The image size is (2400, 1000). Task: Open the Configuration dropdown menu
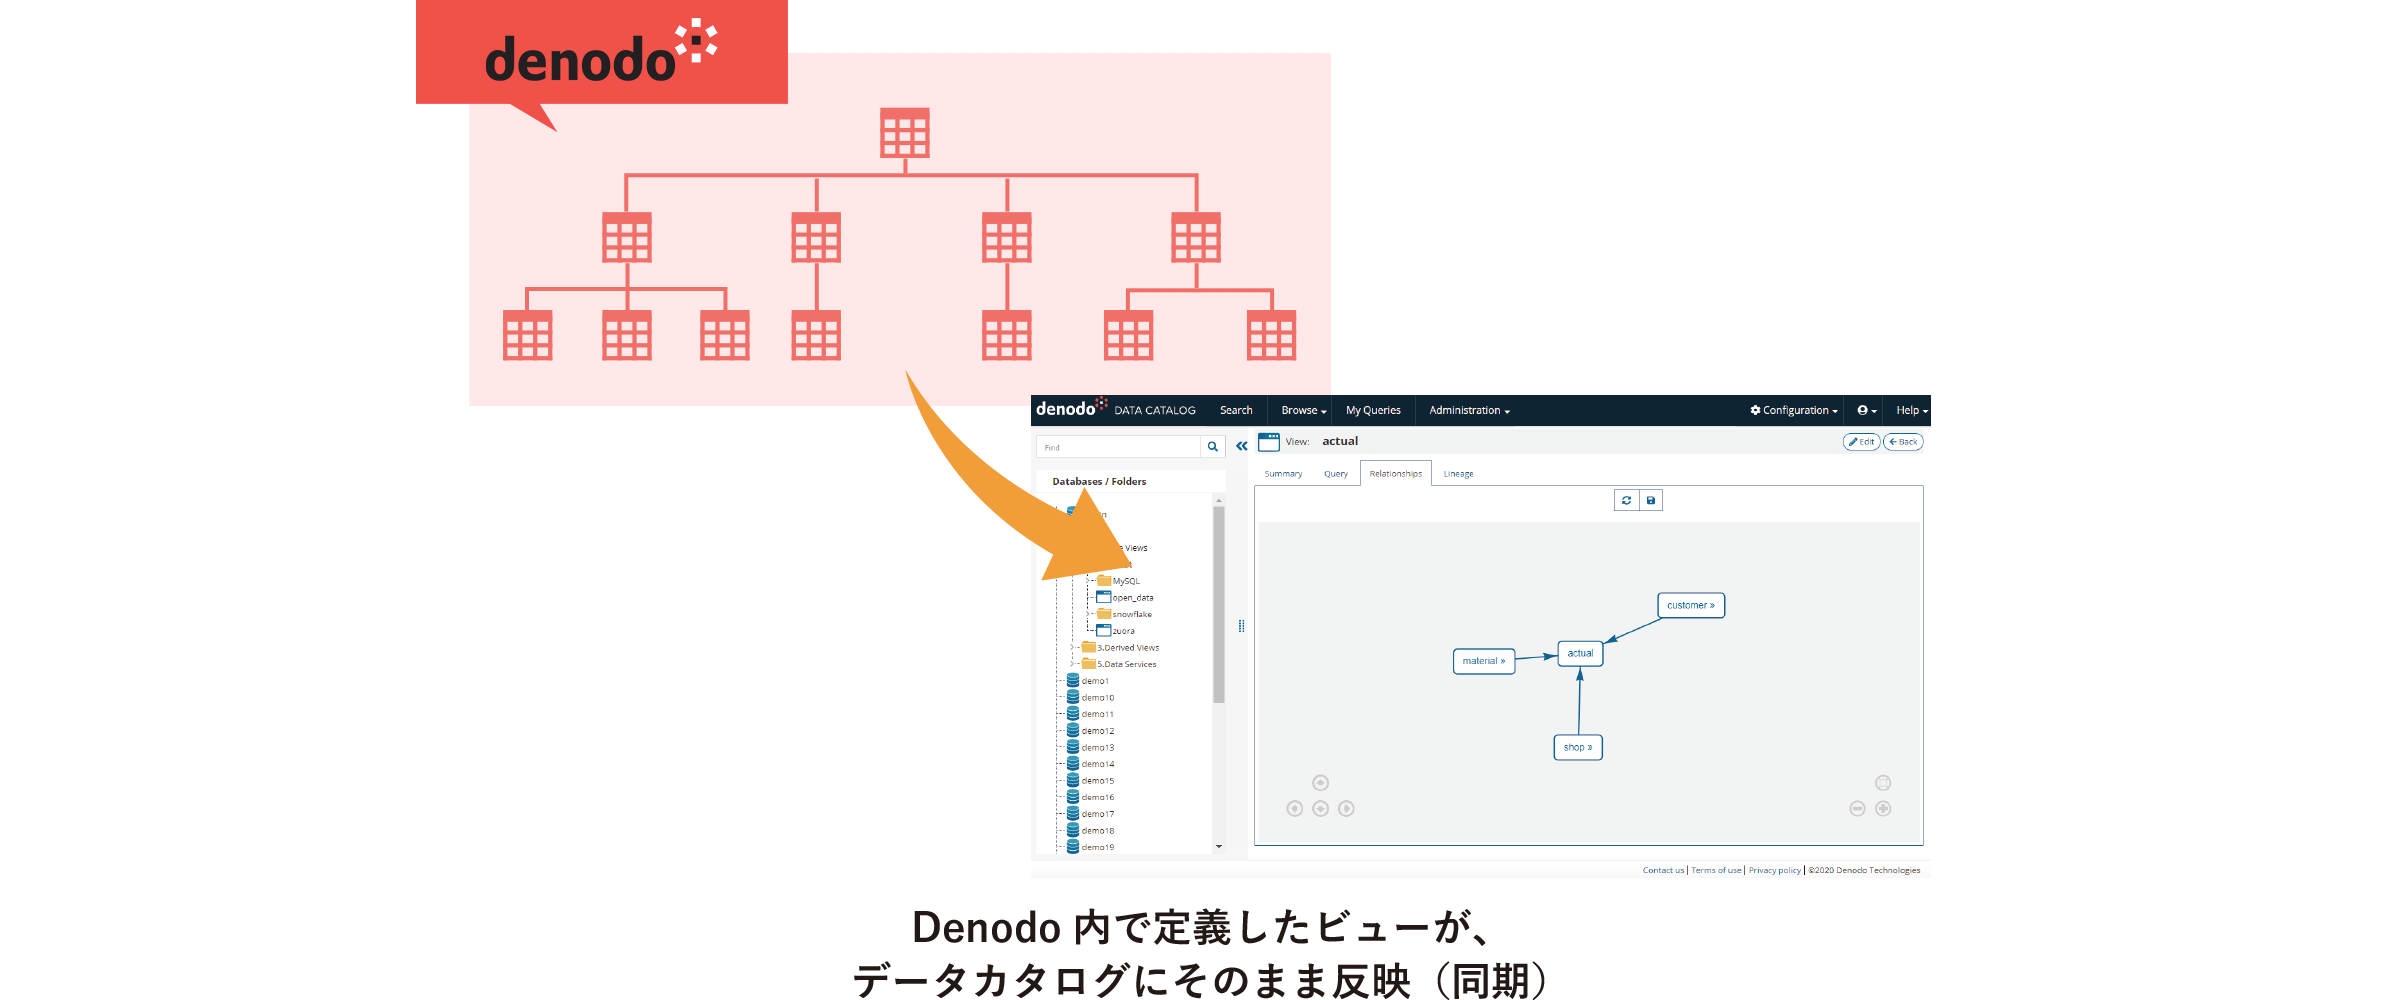(x=1794, y=410)
